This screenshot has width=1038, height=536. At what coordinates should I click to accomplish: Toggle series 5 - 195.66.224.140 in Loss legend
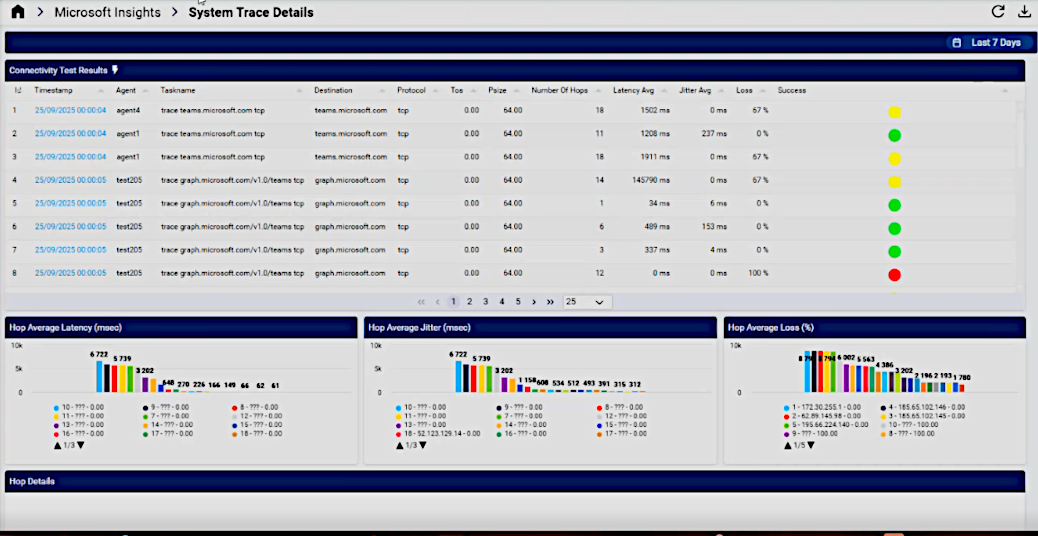pyautogui.click(x=826, y=425)
